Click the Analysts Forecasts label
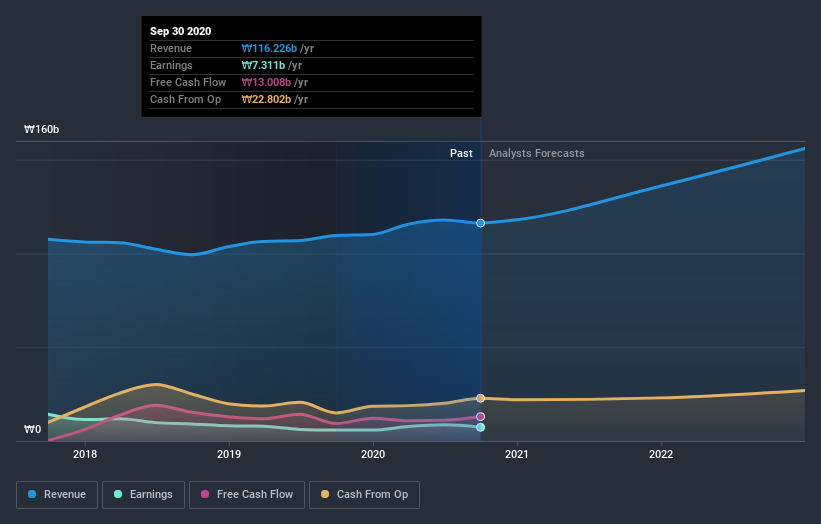821x524 pixels. tap(537, 153)
